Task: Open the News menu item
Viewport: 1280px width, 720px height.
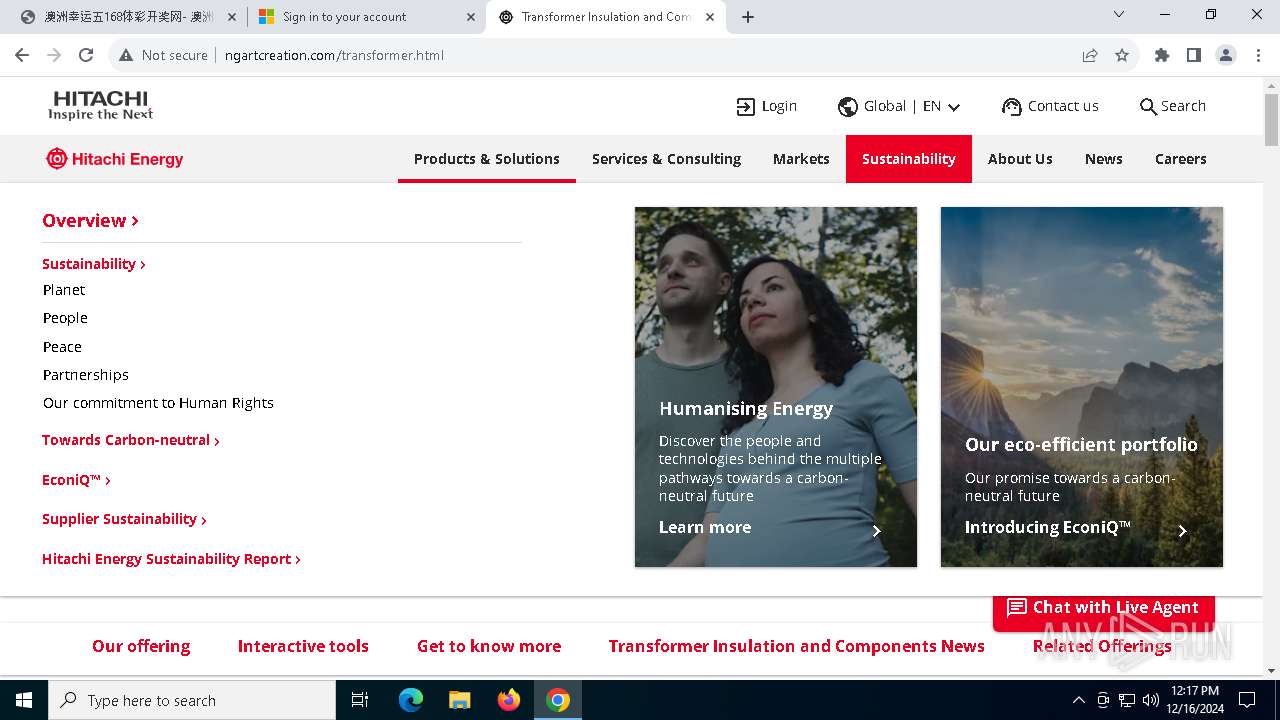Action: (x=1104, y=159)
